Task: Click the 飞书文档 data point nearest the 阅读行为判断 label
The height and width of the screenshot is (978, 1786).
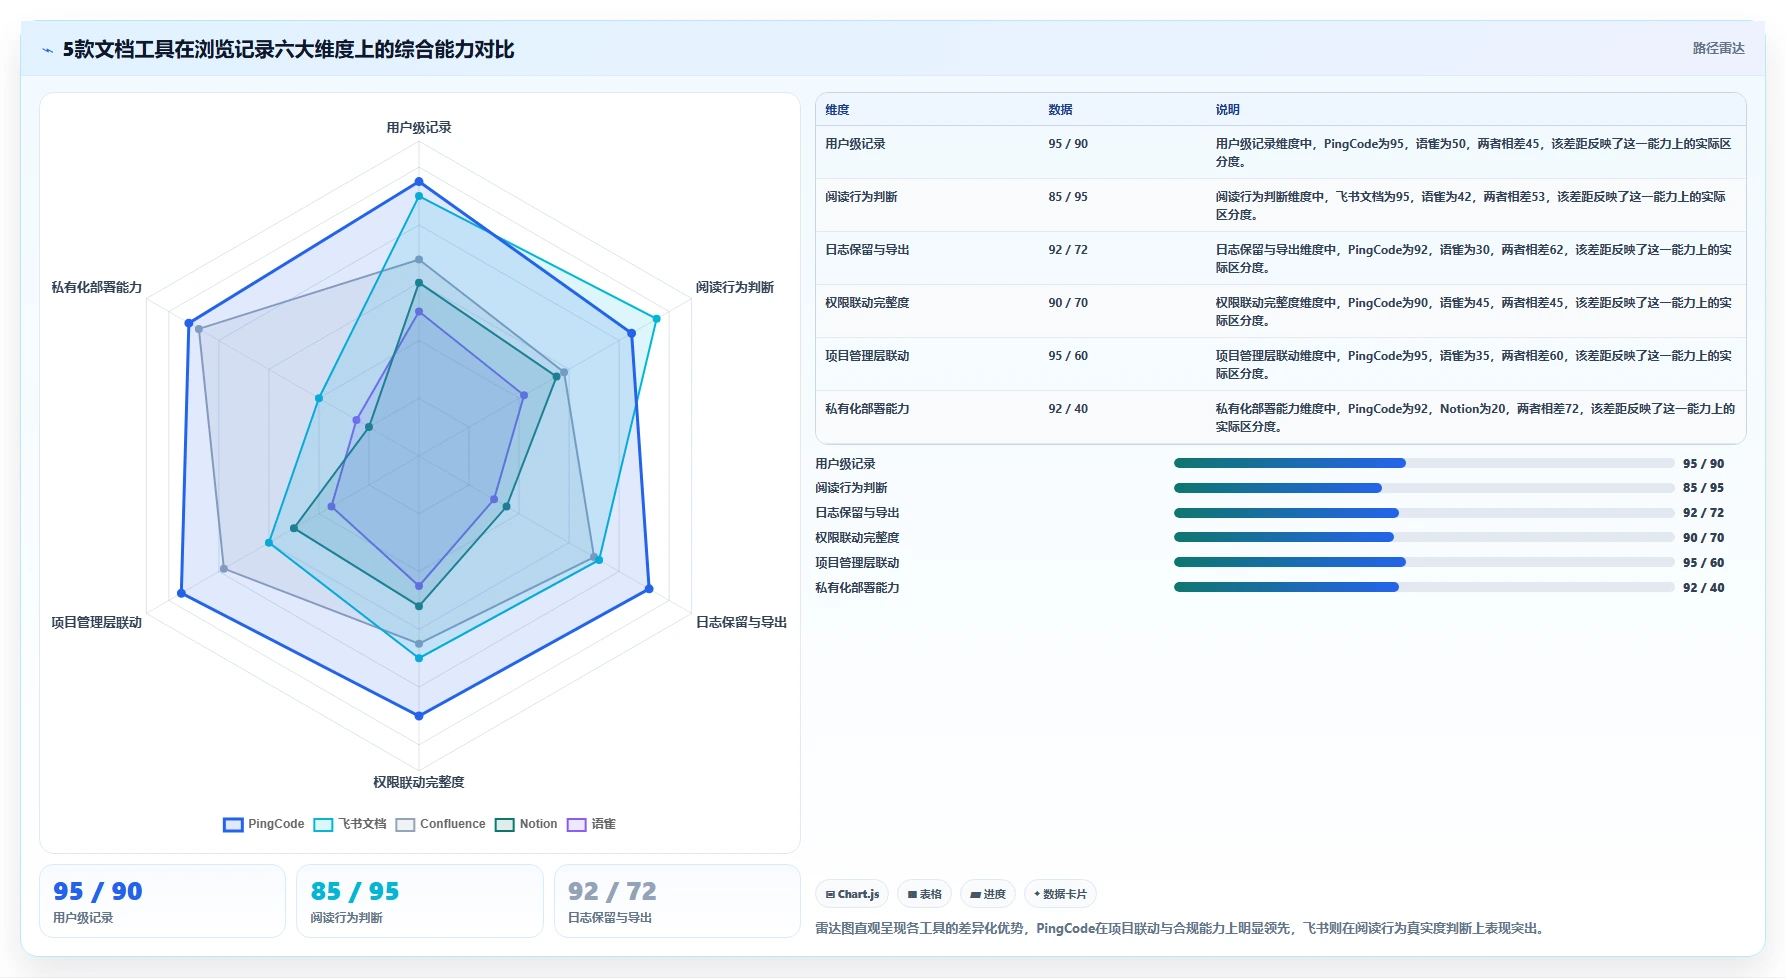Action: 657,319
